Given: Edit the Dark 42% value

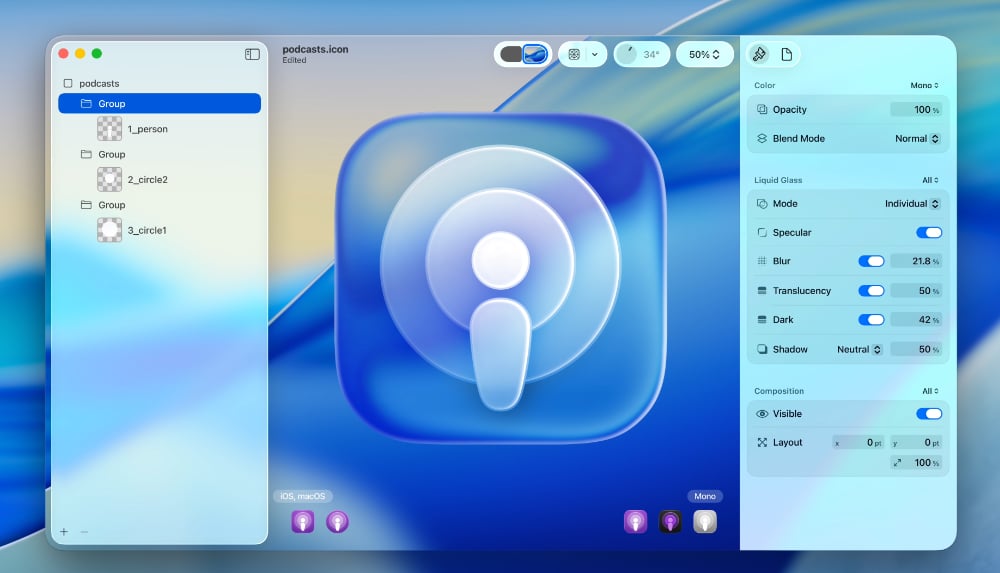Looking at the screenshot, I should point(916,320).
